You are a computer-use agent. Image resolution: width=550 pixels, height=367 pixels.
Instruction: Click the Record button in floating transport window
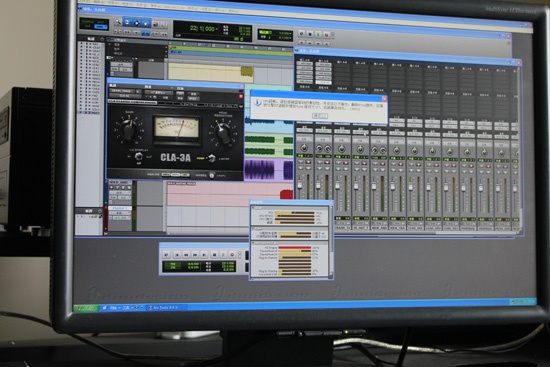(x=232, y=255)
